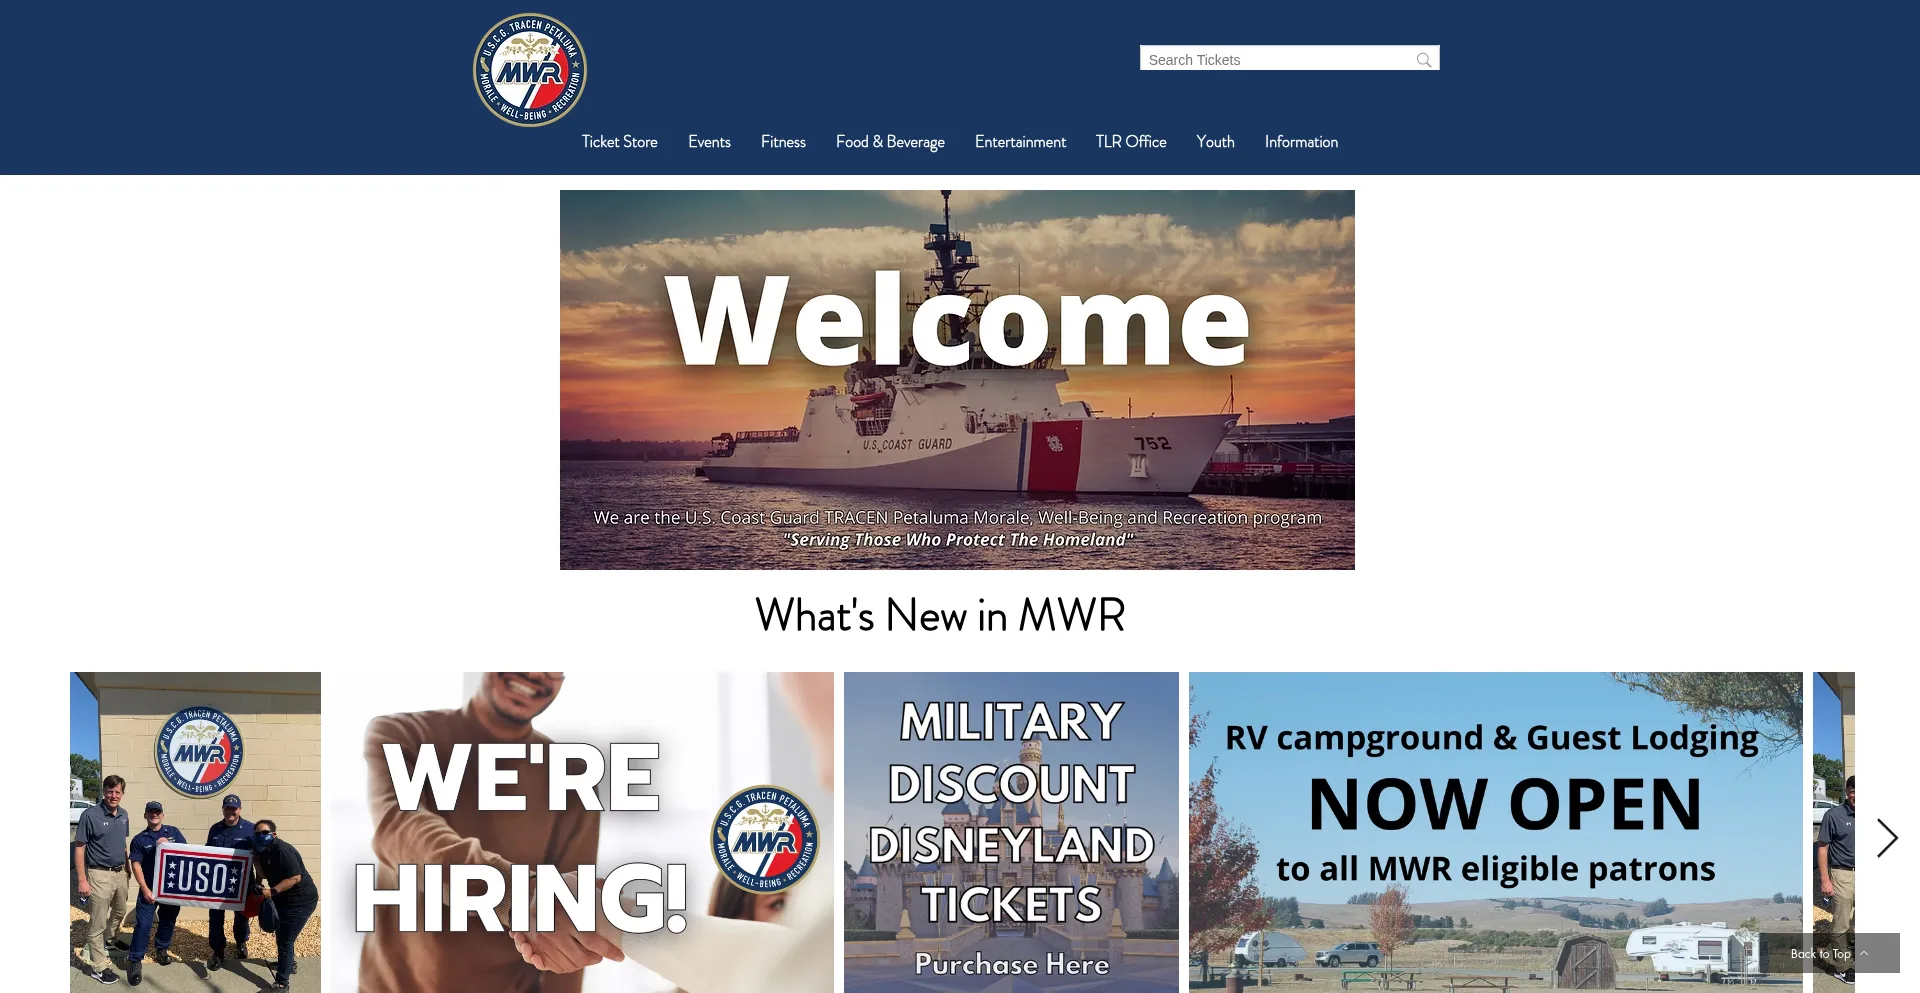Viewport: 1920px width, 993px height.
Task: Open the We're Hiring! card
Action: 582,832
